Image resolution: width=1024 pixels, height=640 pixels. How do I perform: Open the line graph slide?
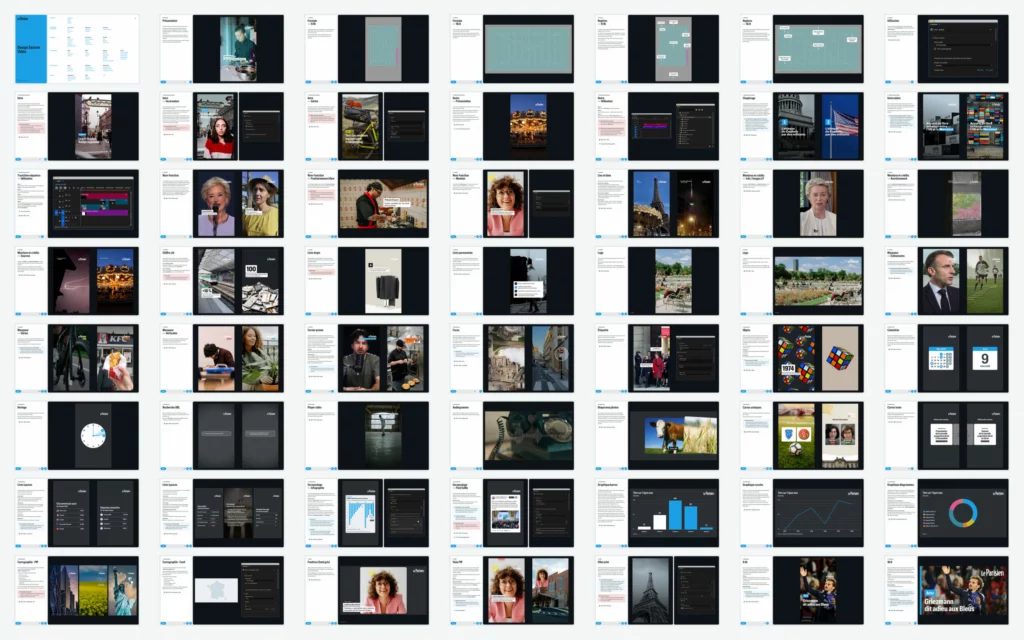[x=802, y=512]
